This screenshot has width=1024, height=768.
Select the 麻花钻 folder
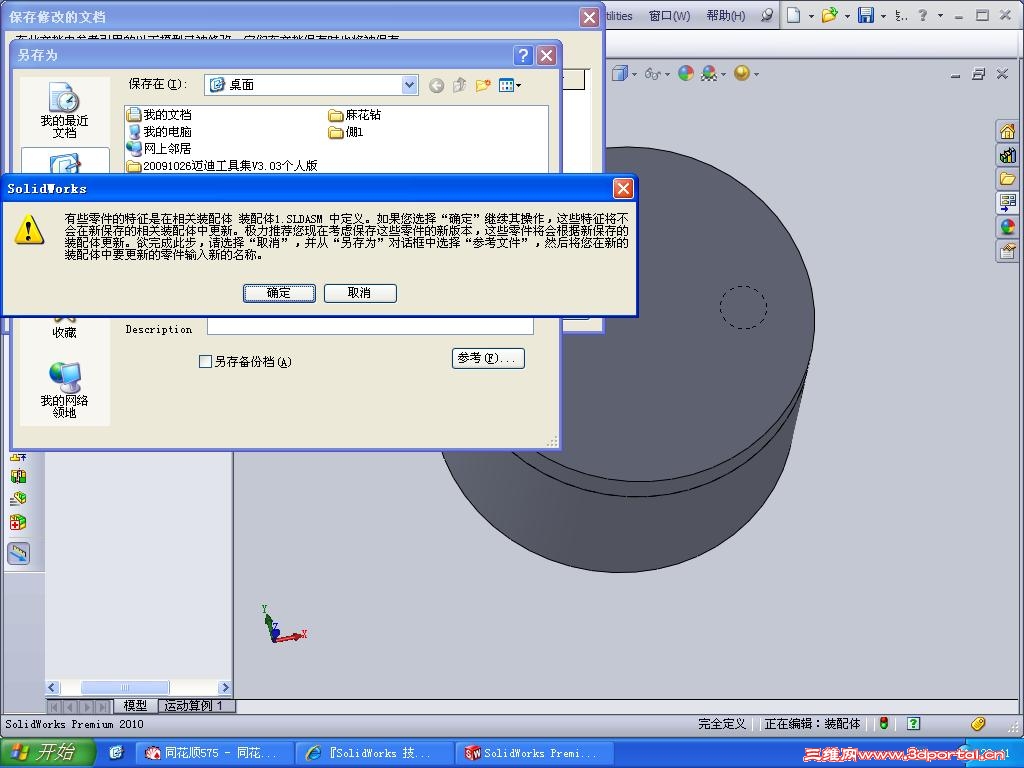click(x=355, y=115)
